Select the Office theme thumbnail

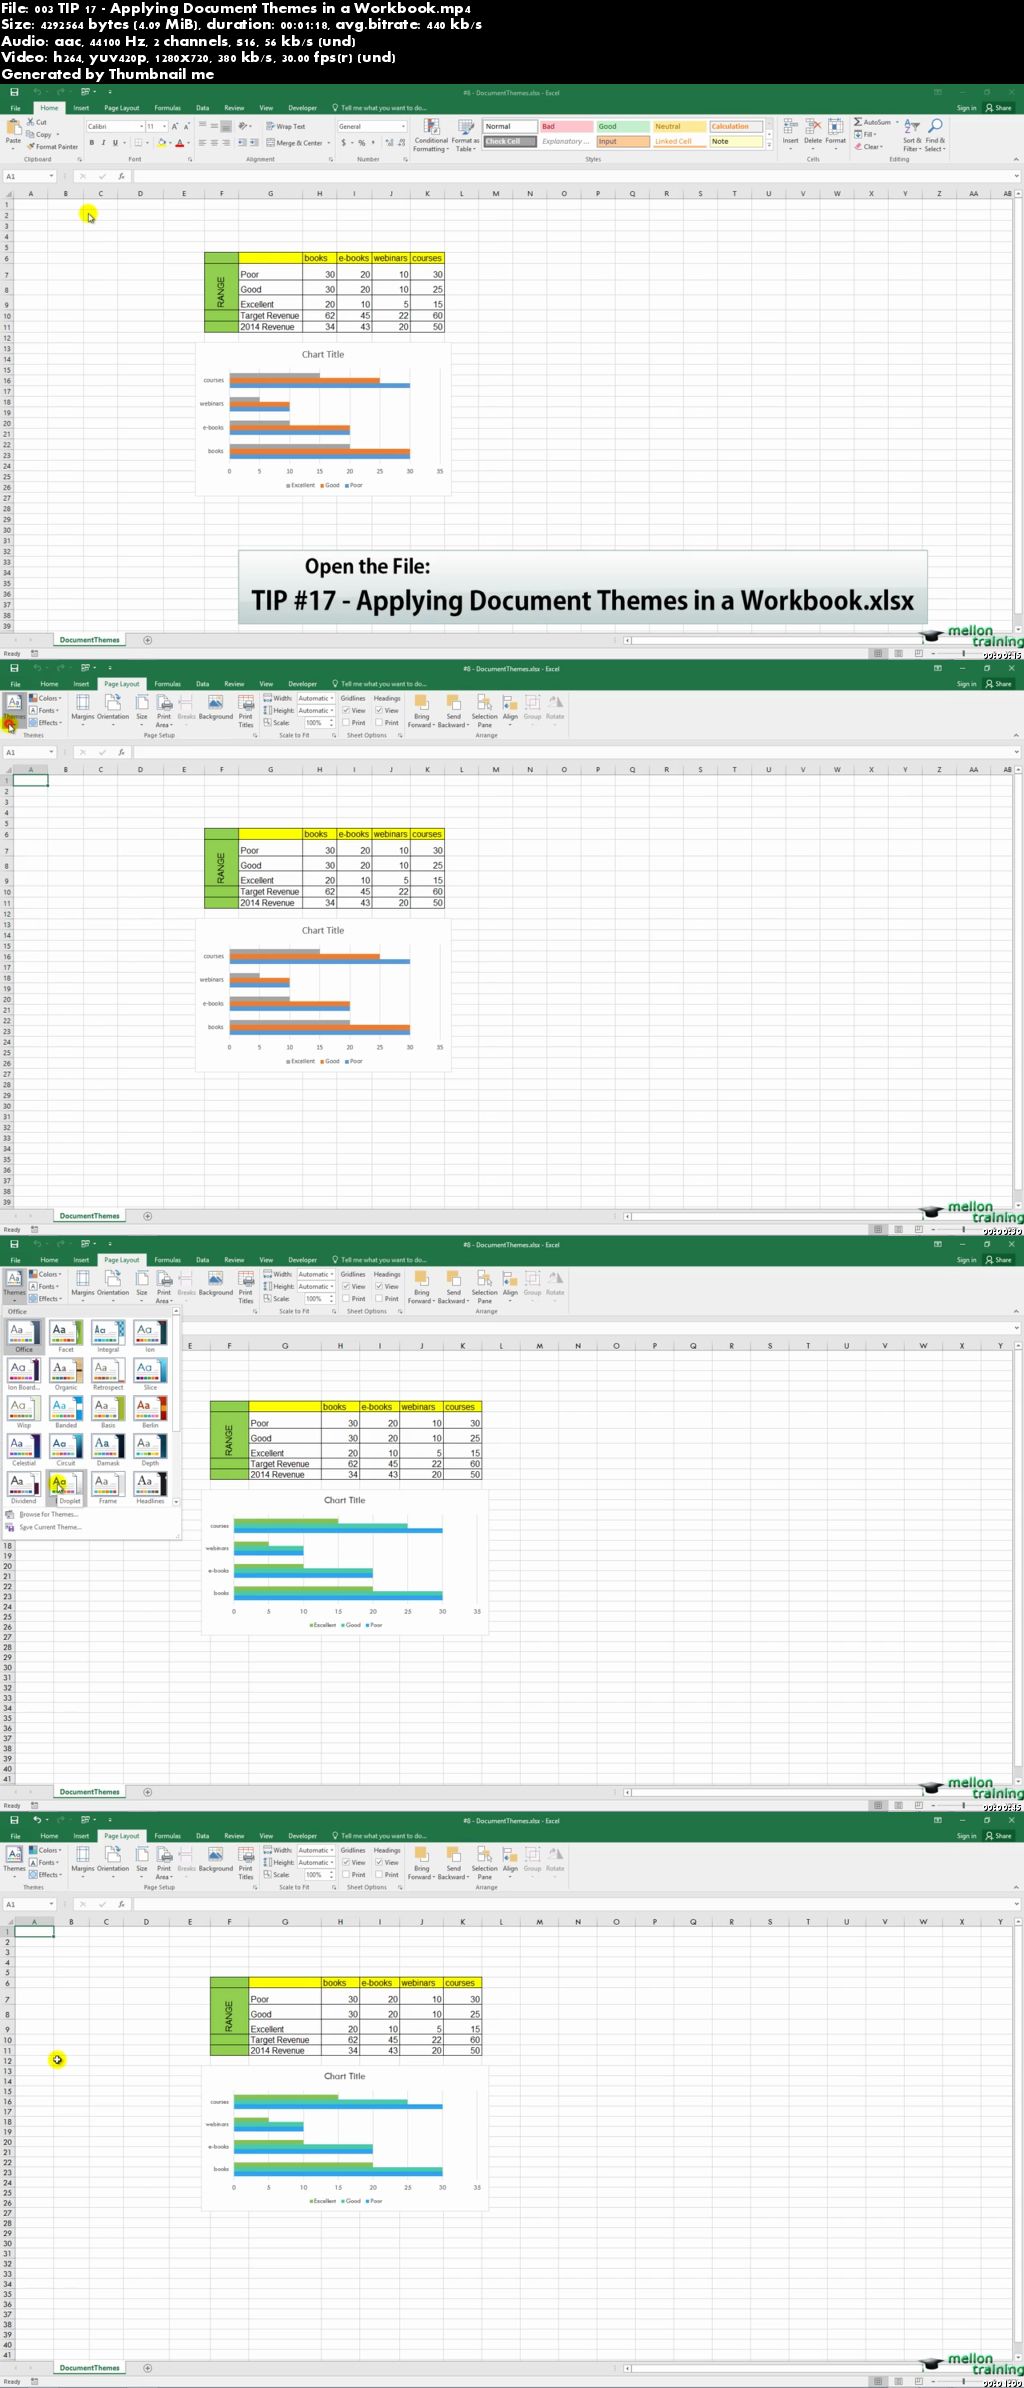[x=24, y=1336]
